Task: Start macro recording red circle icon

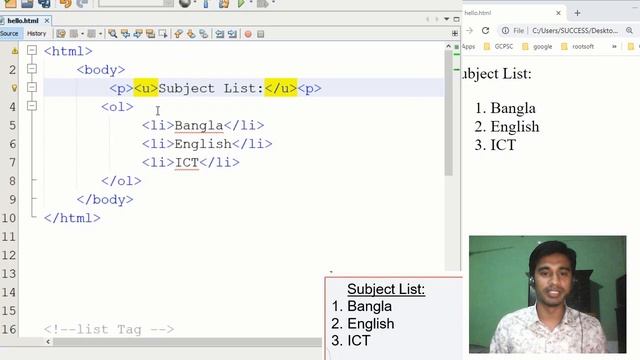Action: coord(248,34)
